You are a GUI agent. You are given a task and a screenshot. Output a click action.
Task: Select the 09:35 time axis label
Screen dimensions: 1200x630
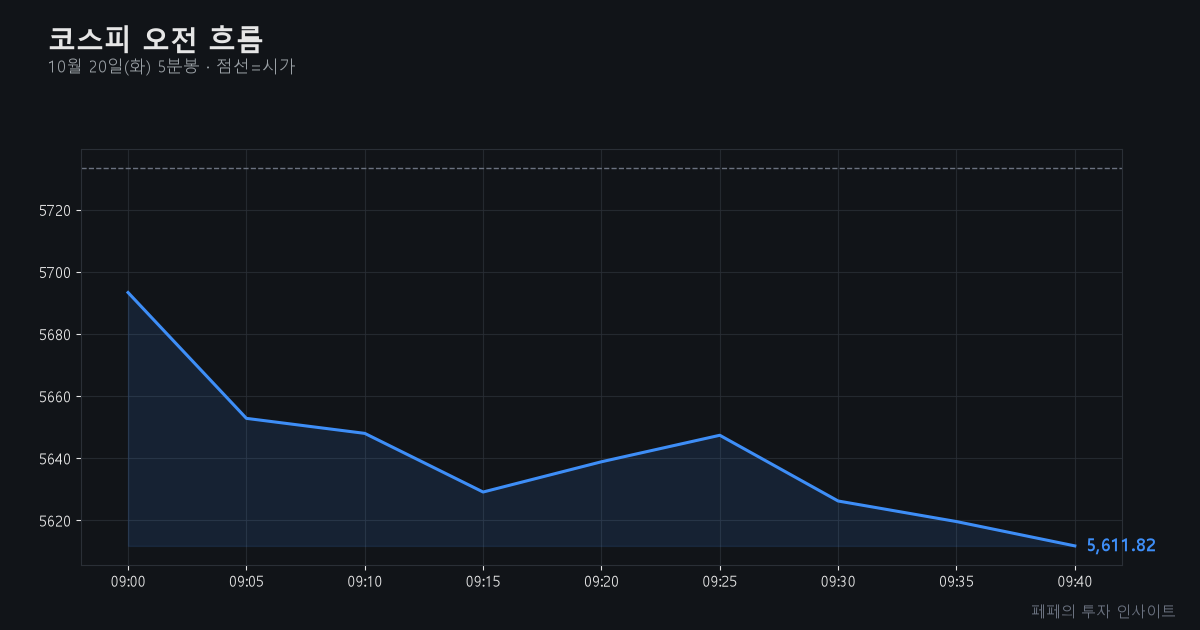957,581
